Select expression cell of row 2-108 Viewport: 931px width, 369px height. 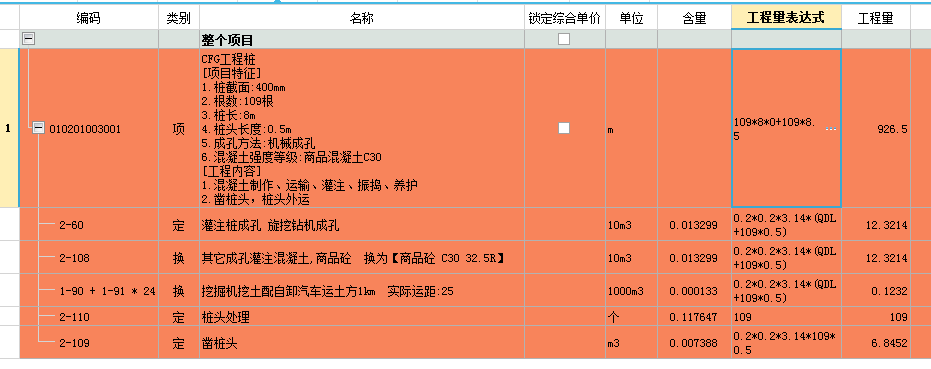point(786,257)
